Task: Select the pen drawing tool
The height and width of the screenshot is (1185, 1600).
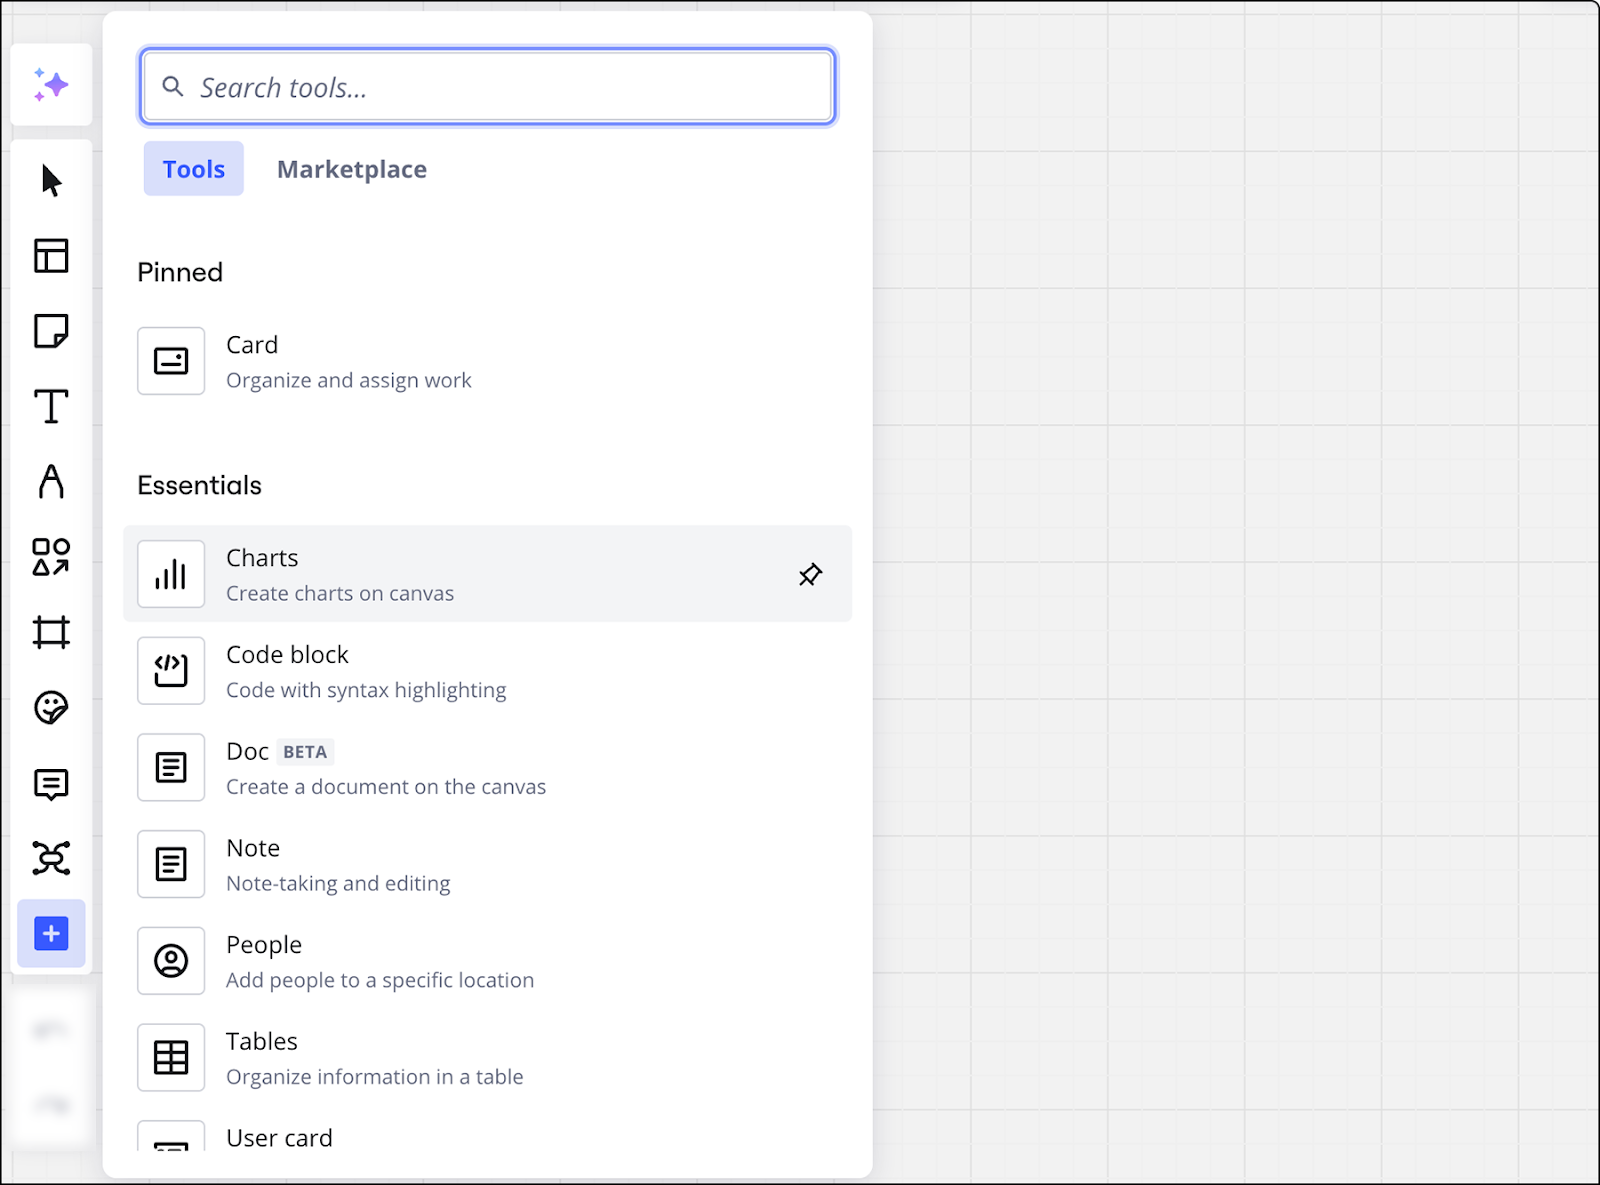Action: (51, 482)
